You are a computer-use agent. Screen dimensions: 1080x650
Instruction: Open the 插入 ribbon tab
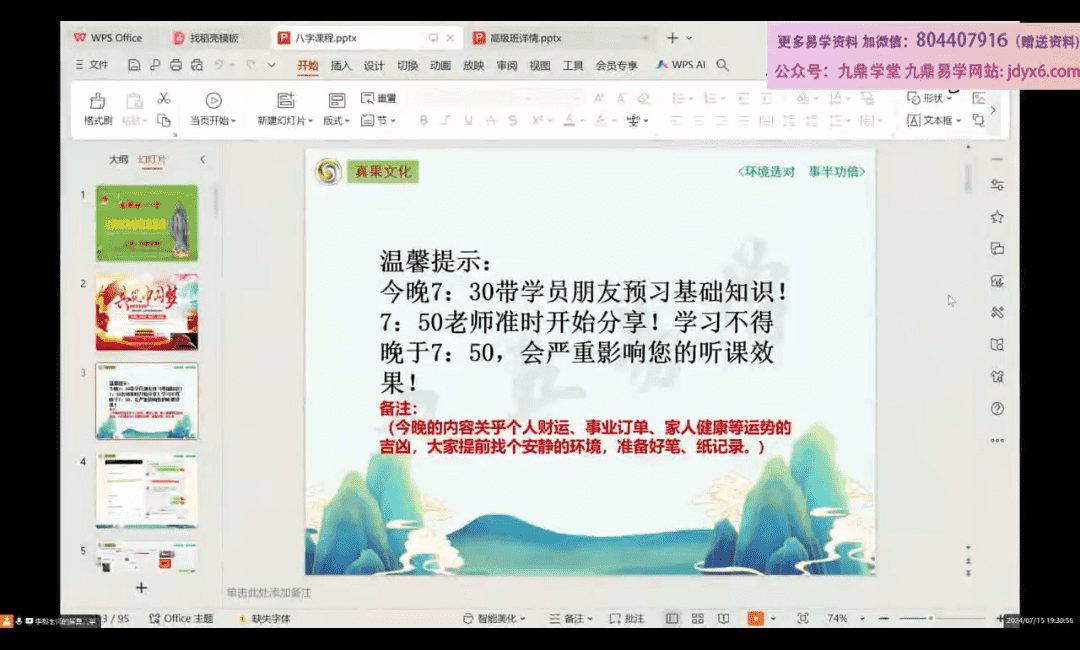click(x=341, y=65)
